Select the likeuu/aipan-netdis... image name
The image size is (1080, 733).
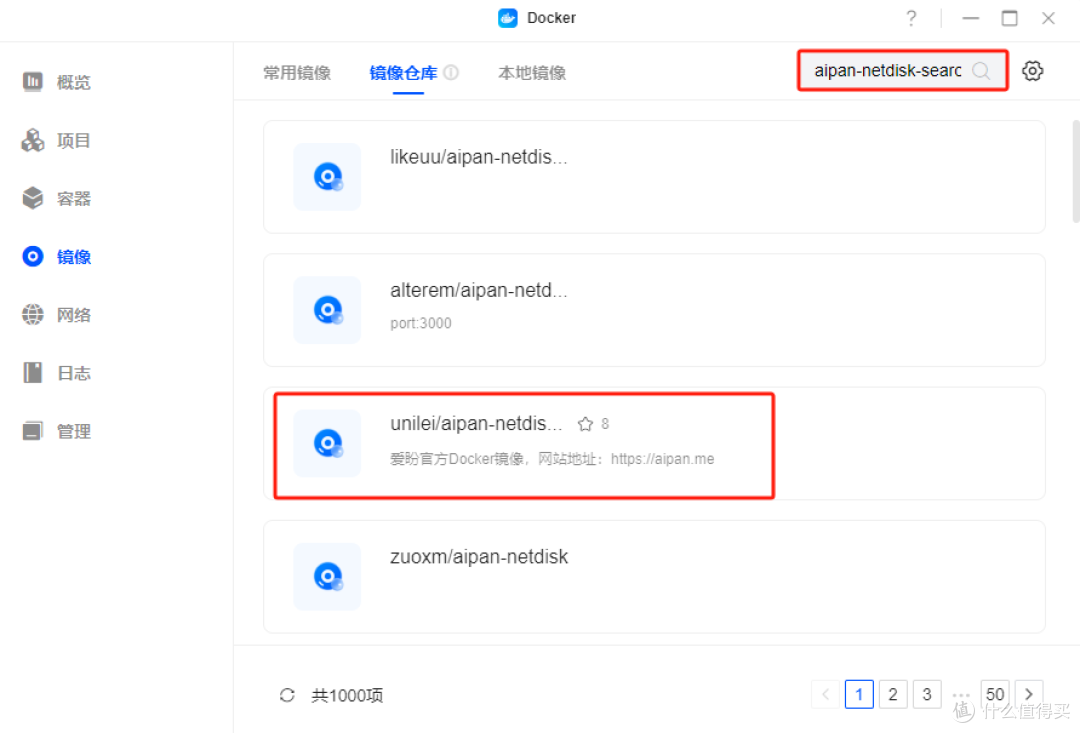479,157
